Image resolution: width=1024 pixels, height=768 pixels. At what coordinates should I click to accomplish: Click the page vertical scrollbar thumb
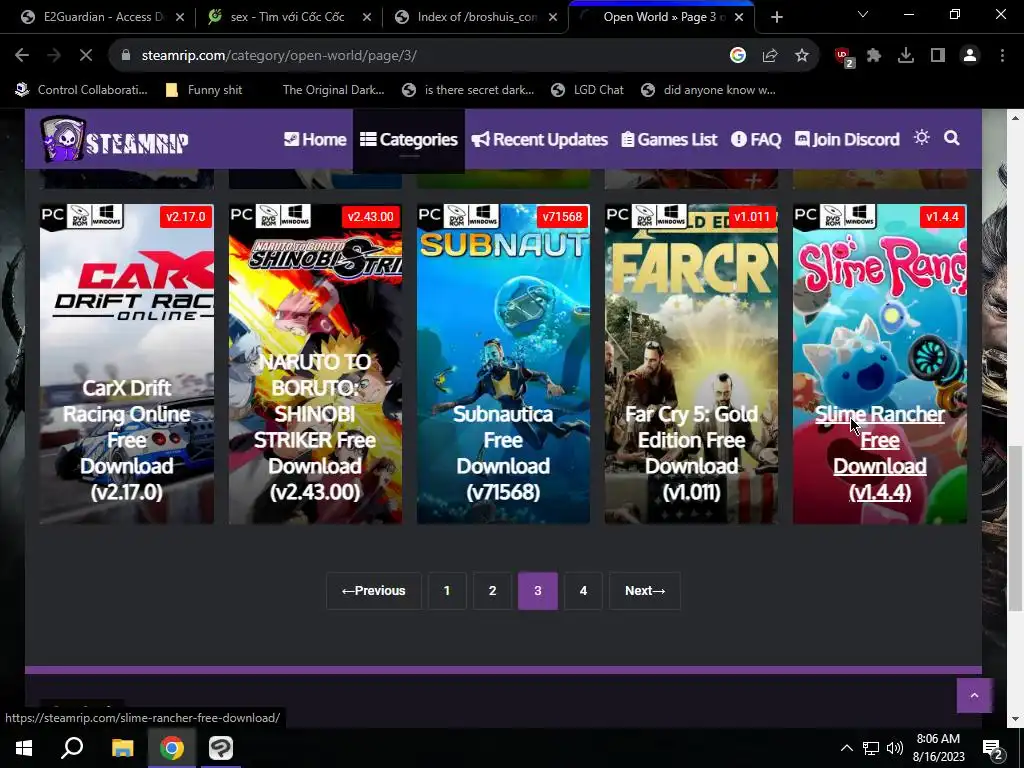coord(1014,529)
